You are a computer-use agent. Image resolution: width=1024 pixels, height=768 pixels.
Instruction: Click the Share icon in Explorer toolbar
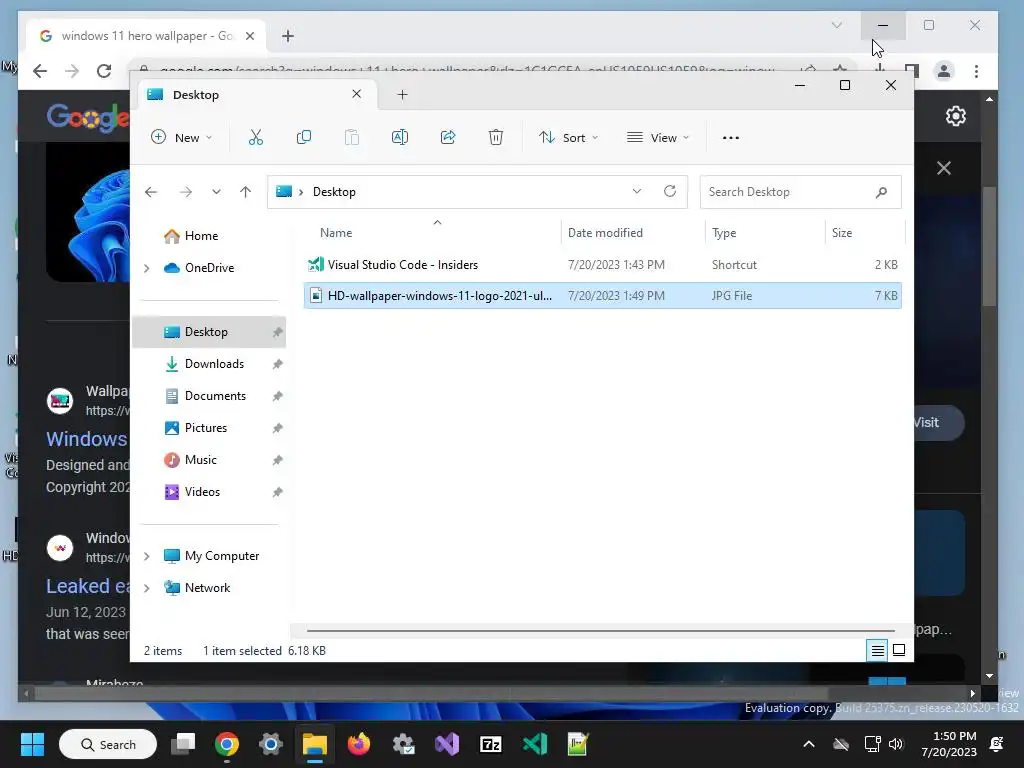[448, 138]
